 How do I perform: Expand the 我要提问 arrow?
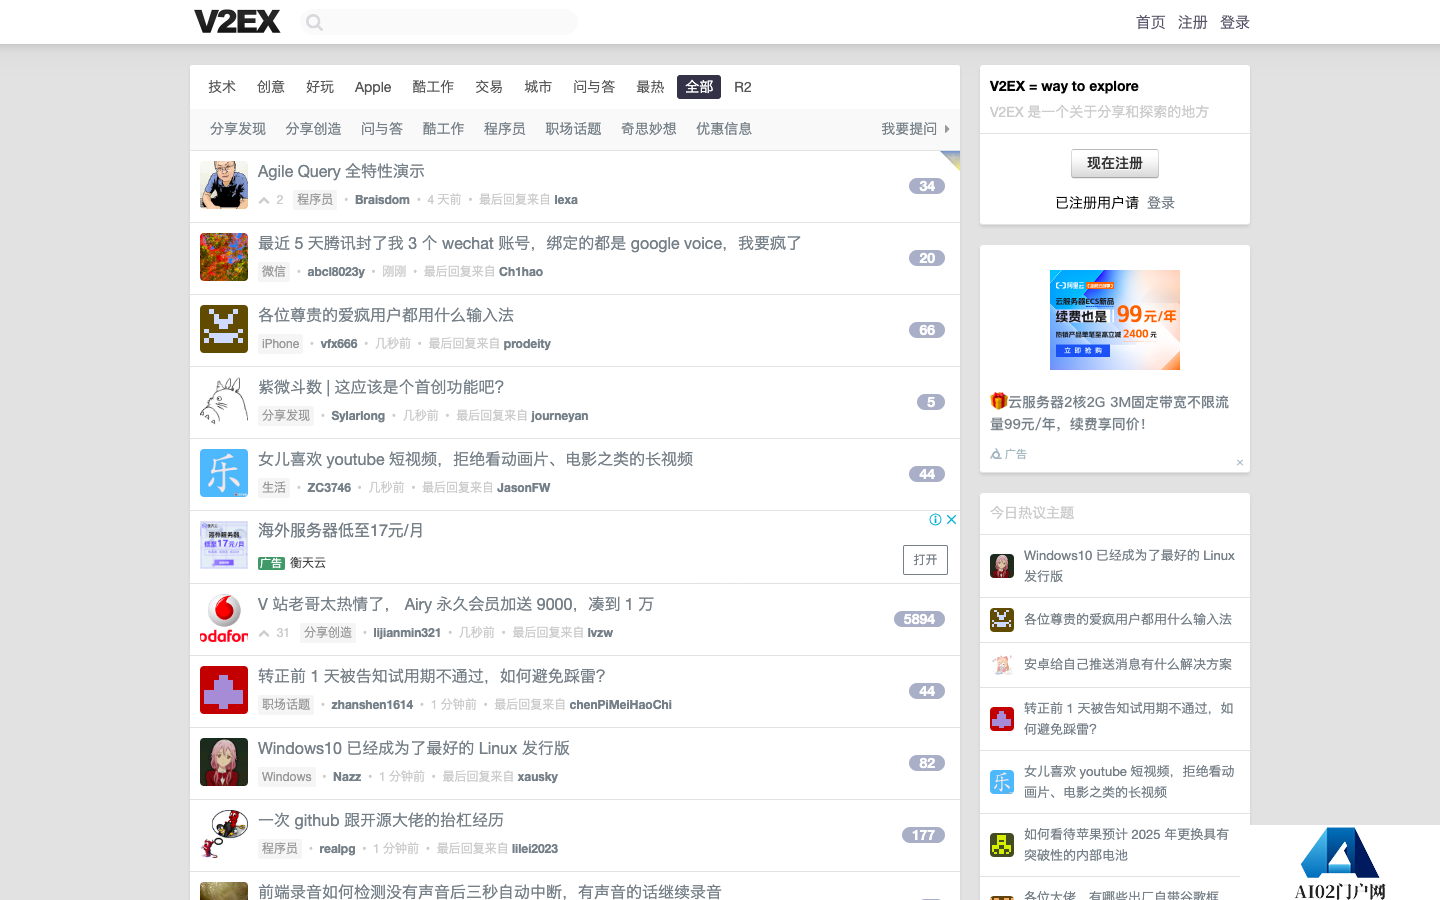947,129
